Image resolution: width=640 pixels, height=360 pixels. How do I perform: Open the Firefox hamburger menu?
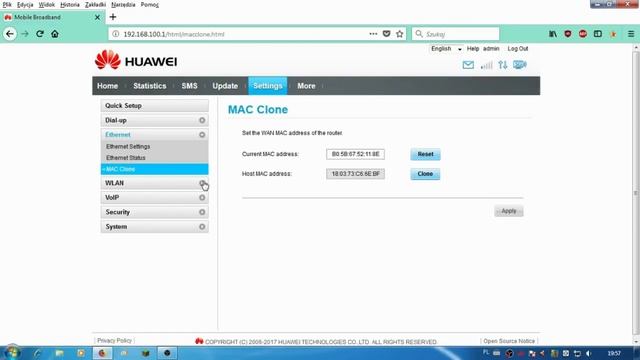(631, 34)
